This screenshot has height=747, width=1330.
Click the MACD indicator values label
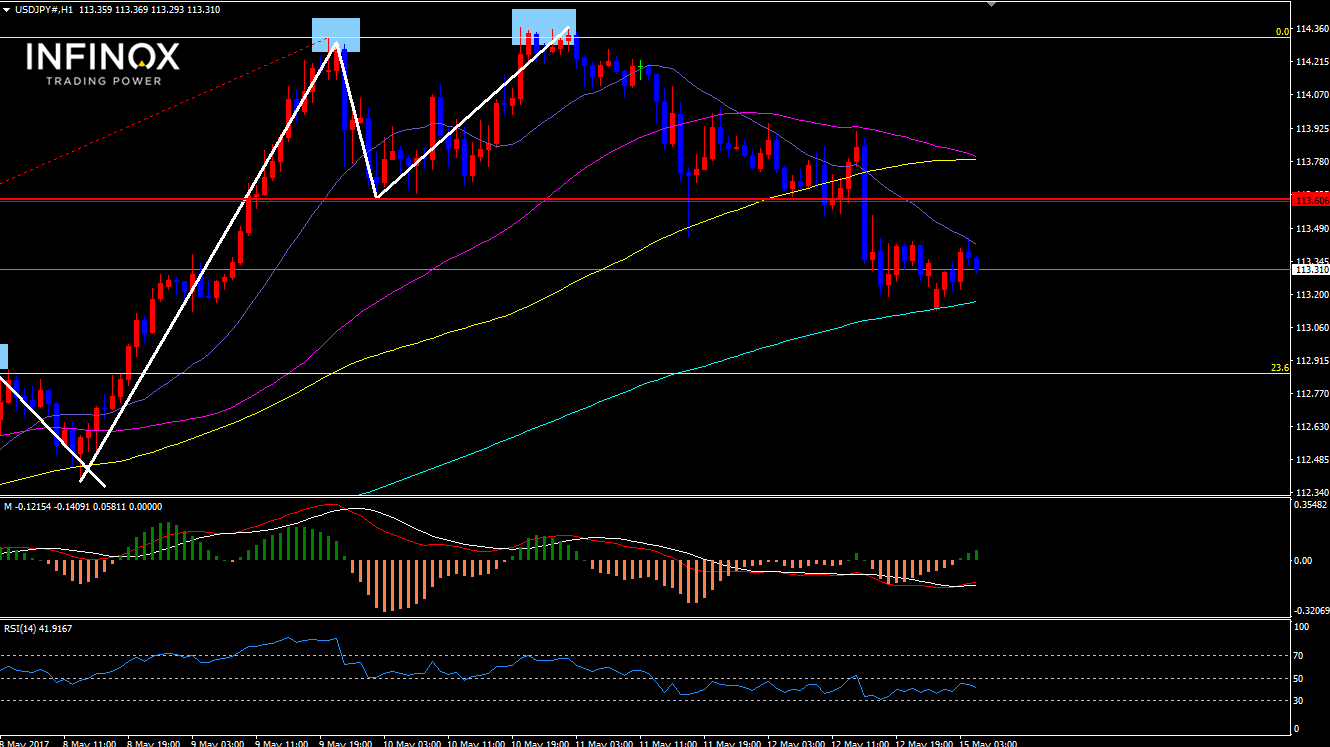tap(83, 506)
